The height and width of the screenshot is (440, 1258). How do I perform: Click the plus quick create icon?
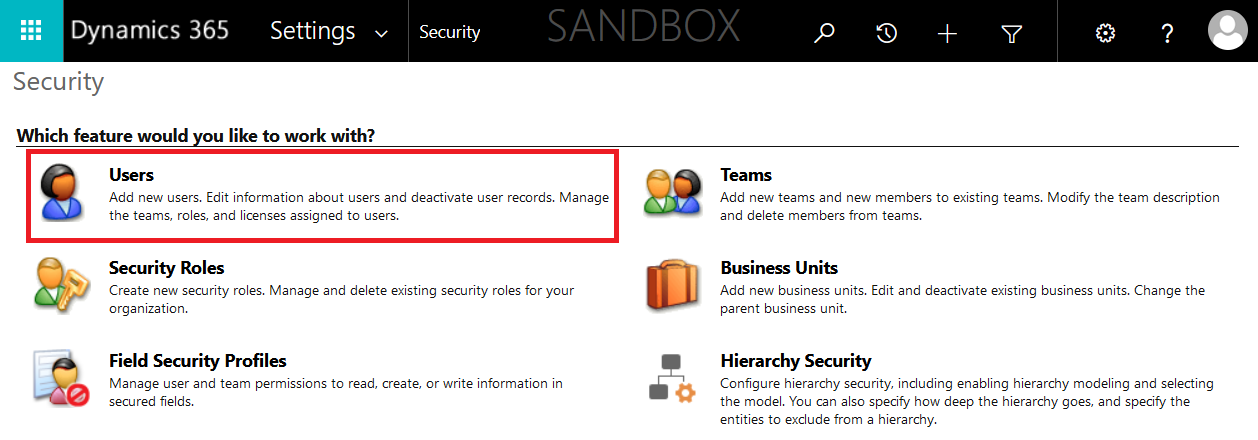tap(947, 33)
